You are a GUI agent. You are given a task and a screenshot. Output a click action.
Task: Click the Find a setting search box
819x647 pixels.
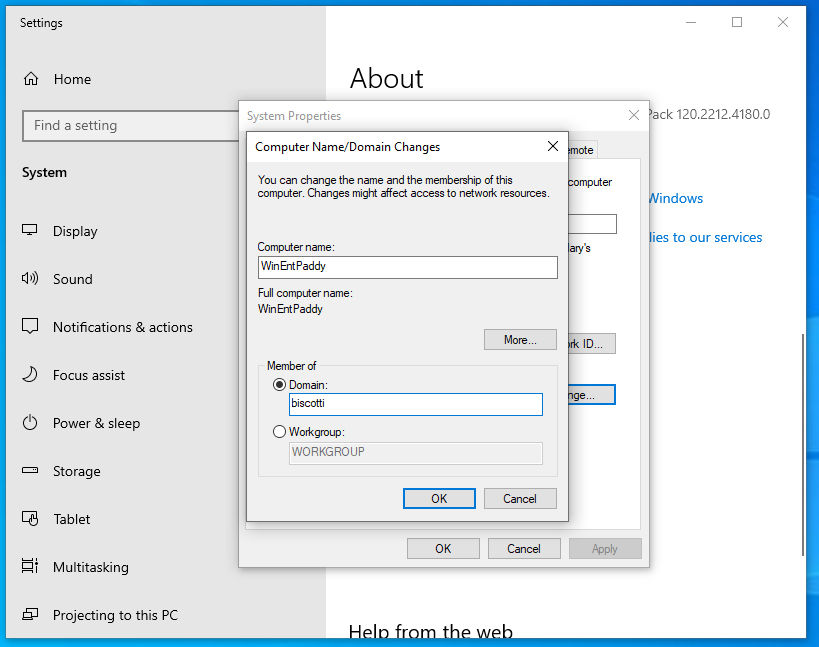click(130, 126)
